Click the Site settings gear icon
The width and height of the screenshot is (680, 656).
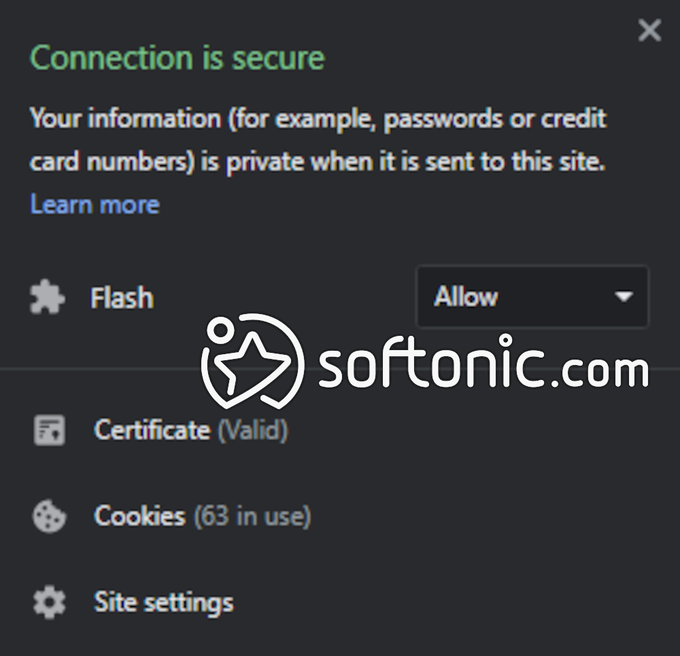coord(48,602)
